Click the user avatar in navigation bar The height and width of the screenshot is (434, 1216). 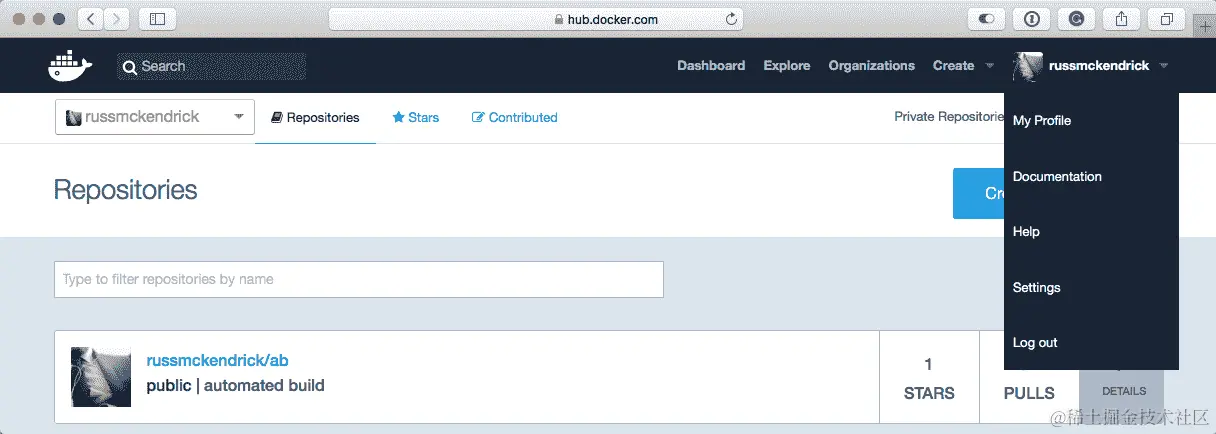point(1028,66)
